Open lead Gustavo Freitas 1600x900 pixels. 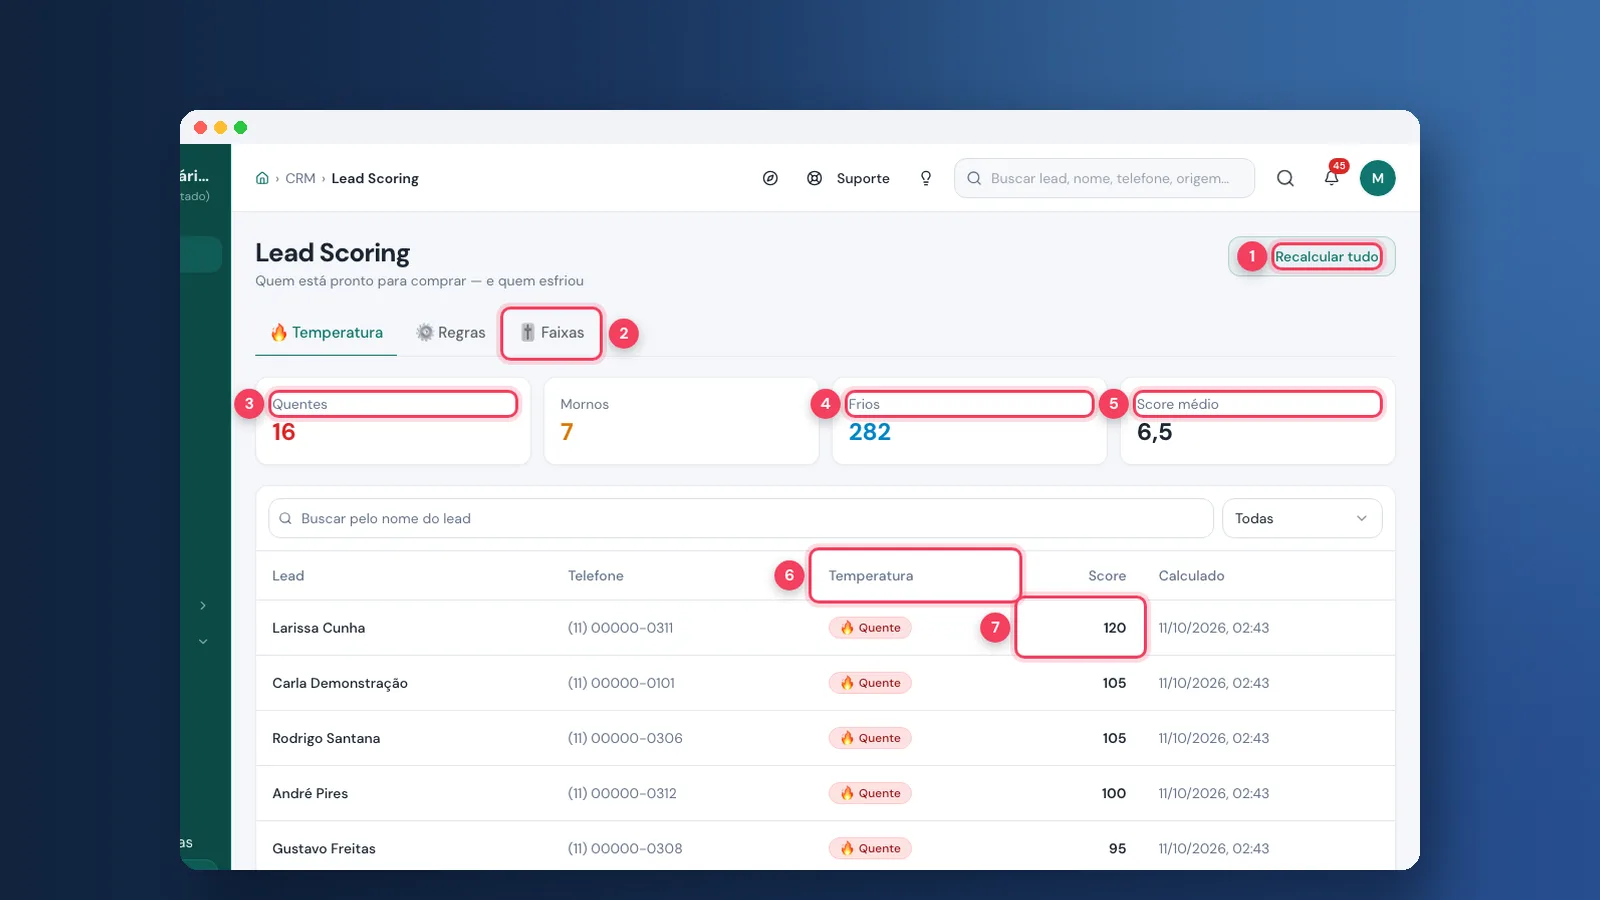[x=324, y=848]
